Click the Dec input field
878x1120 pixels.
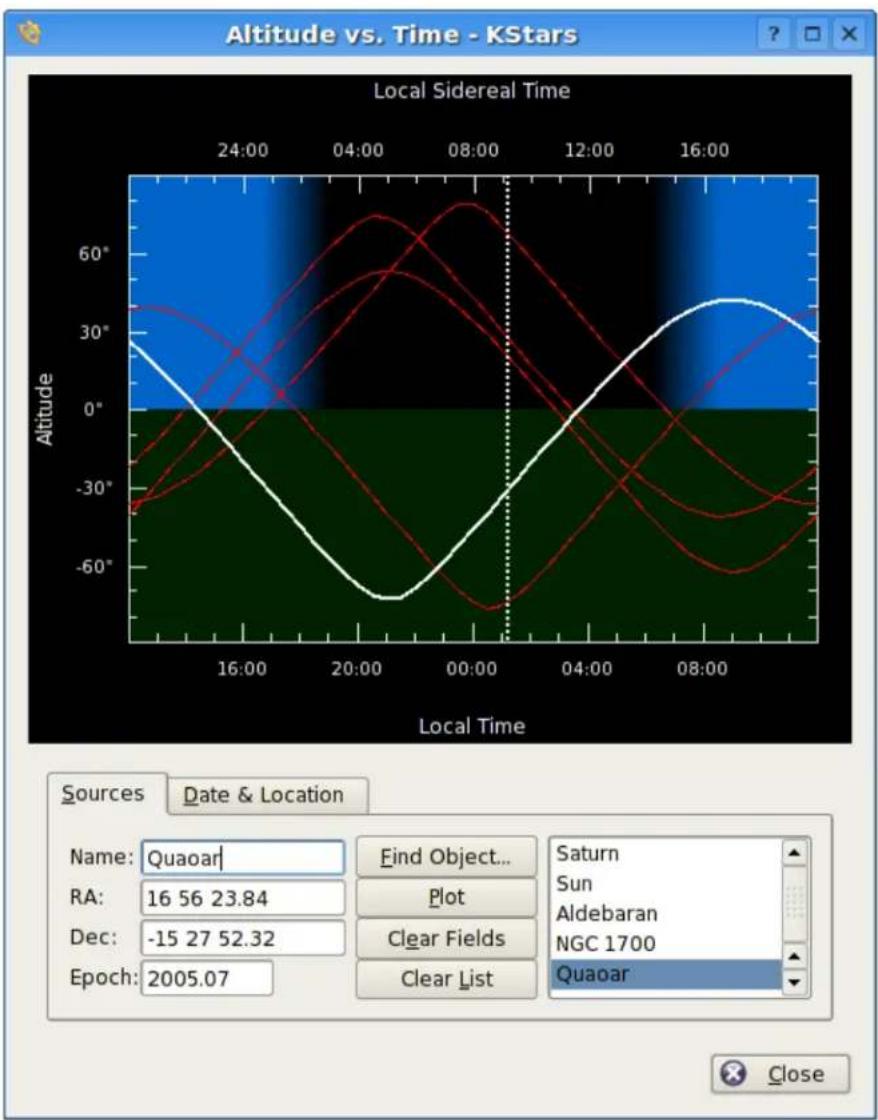pyautogui.click(x=243, y=938)
